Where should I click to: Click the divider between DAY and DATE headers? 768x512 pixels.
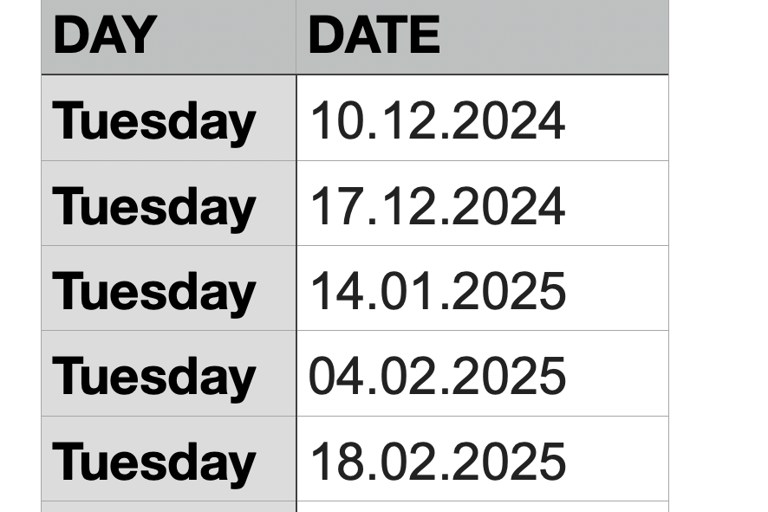(296, 37)
